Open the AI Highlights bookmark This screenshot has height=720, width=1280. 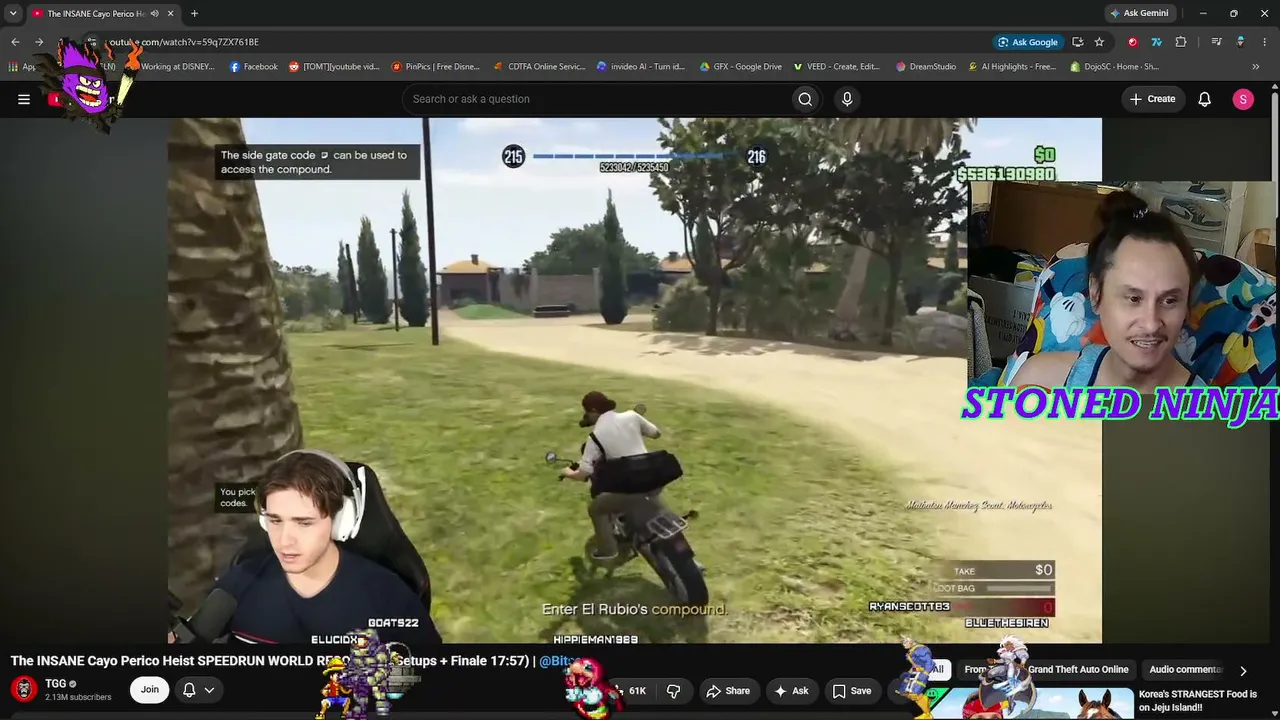click(1012, 67)
